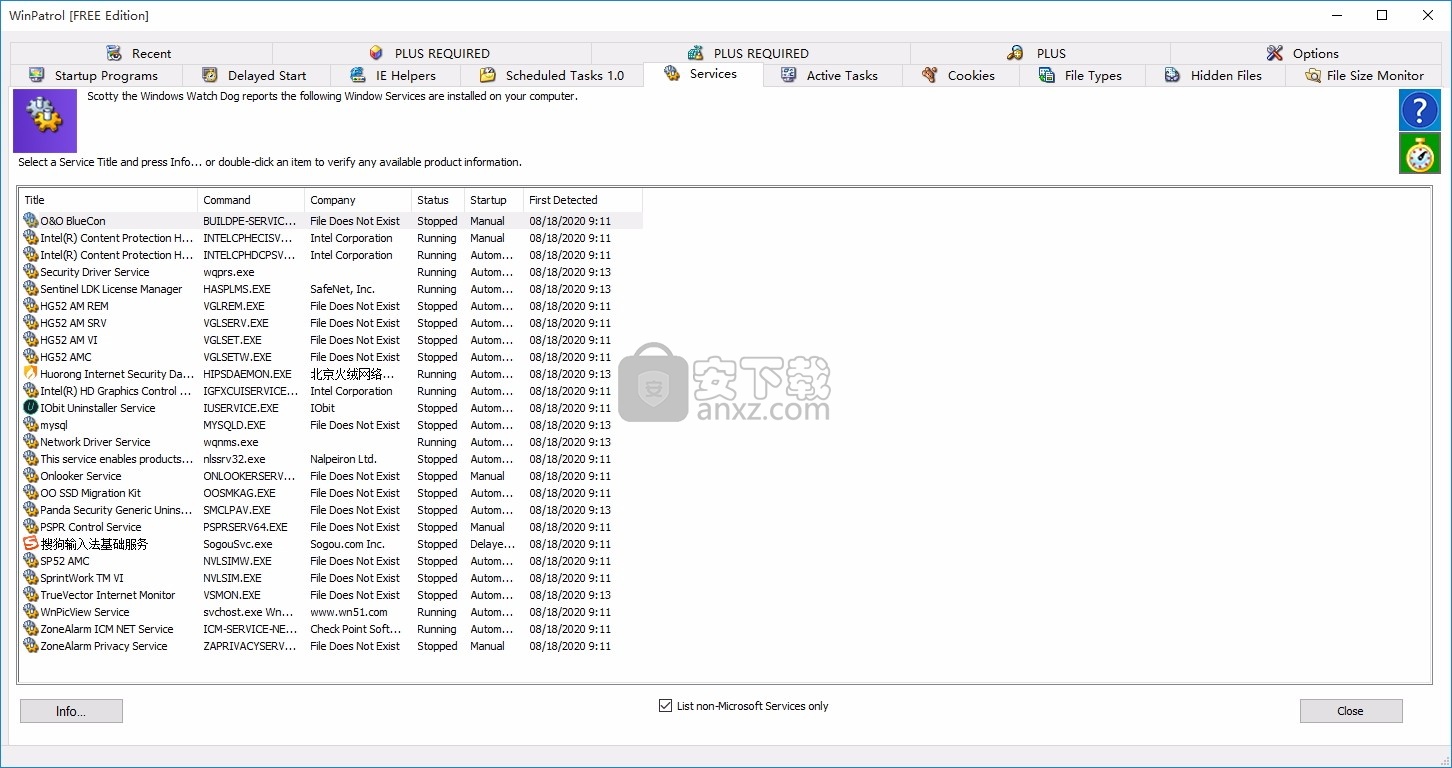The height and width of the screenshot is (768, 1452).
Task: Open the File Types tab
Action: (1083, 75)
